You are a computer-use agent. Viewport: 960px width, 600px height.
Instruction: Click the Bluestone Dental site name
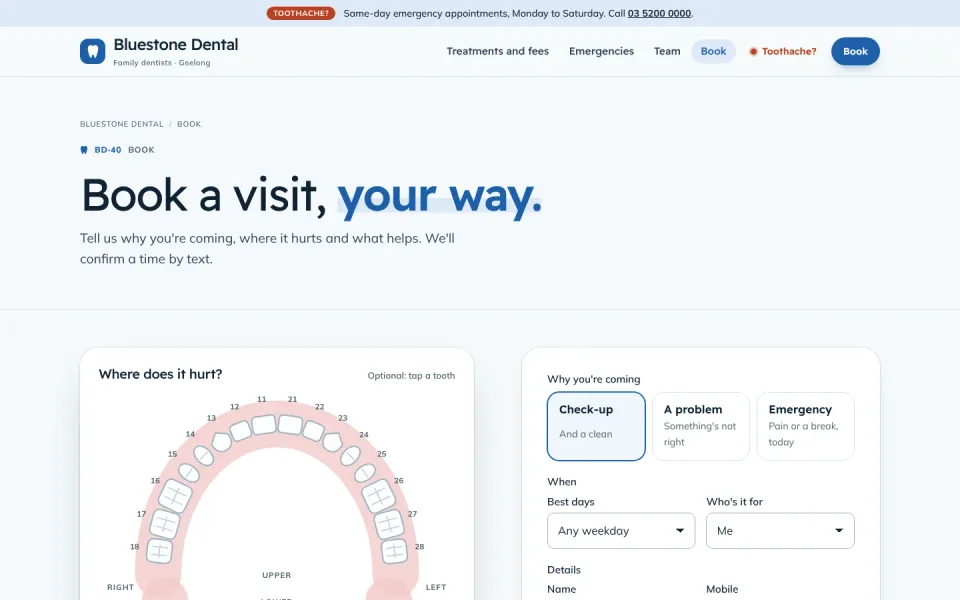click(x=176, y=45)
